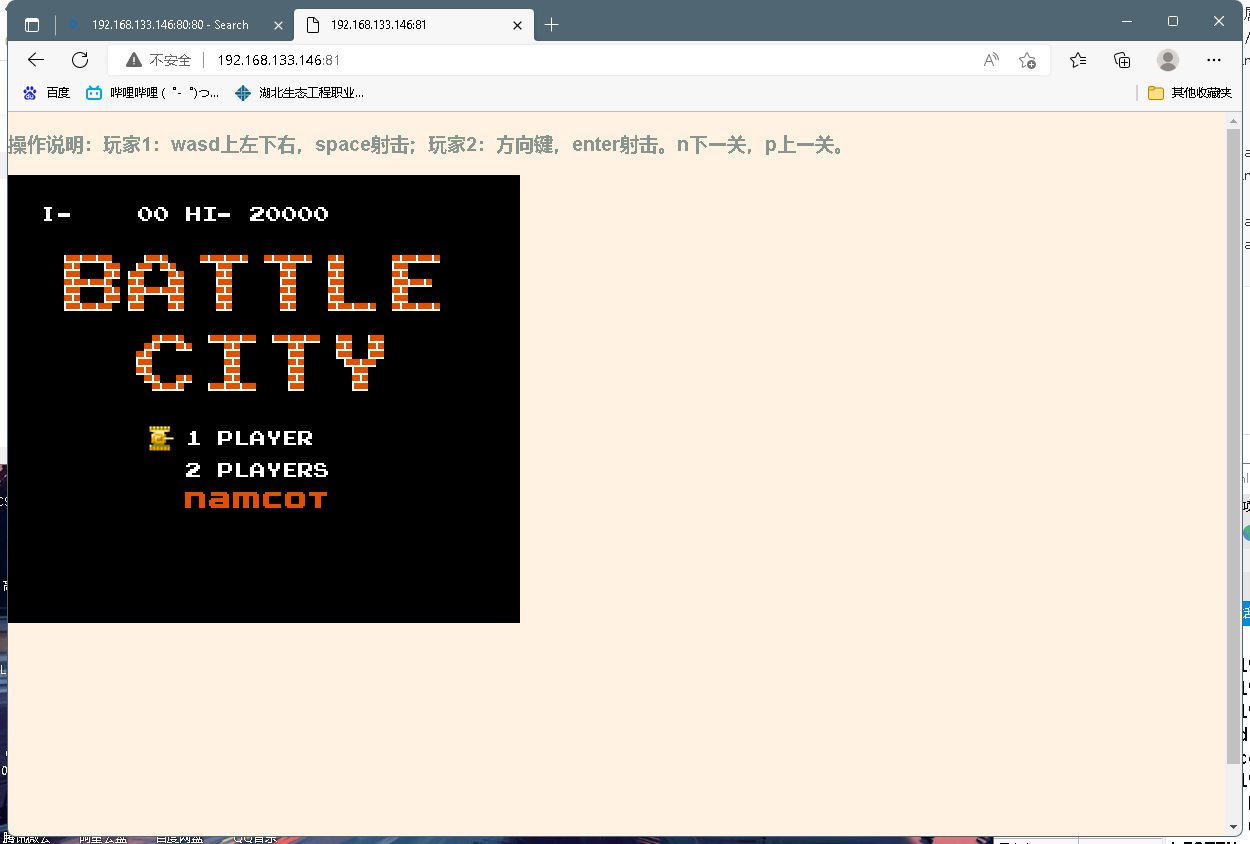The height and width of the screenshot is (844, 1250).
Task: Click the BATTLE brick title
Action: (x=252, y=282)
